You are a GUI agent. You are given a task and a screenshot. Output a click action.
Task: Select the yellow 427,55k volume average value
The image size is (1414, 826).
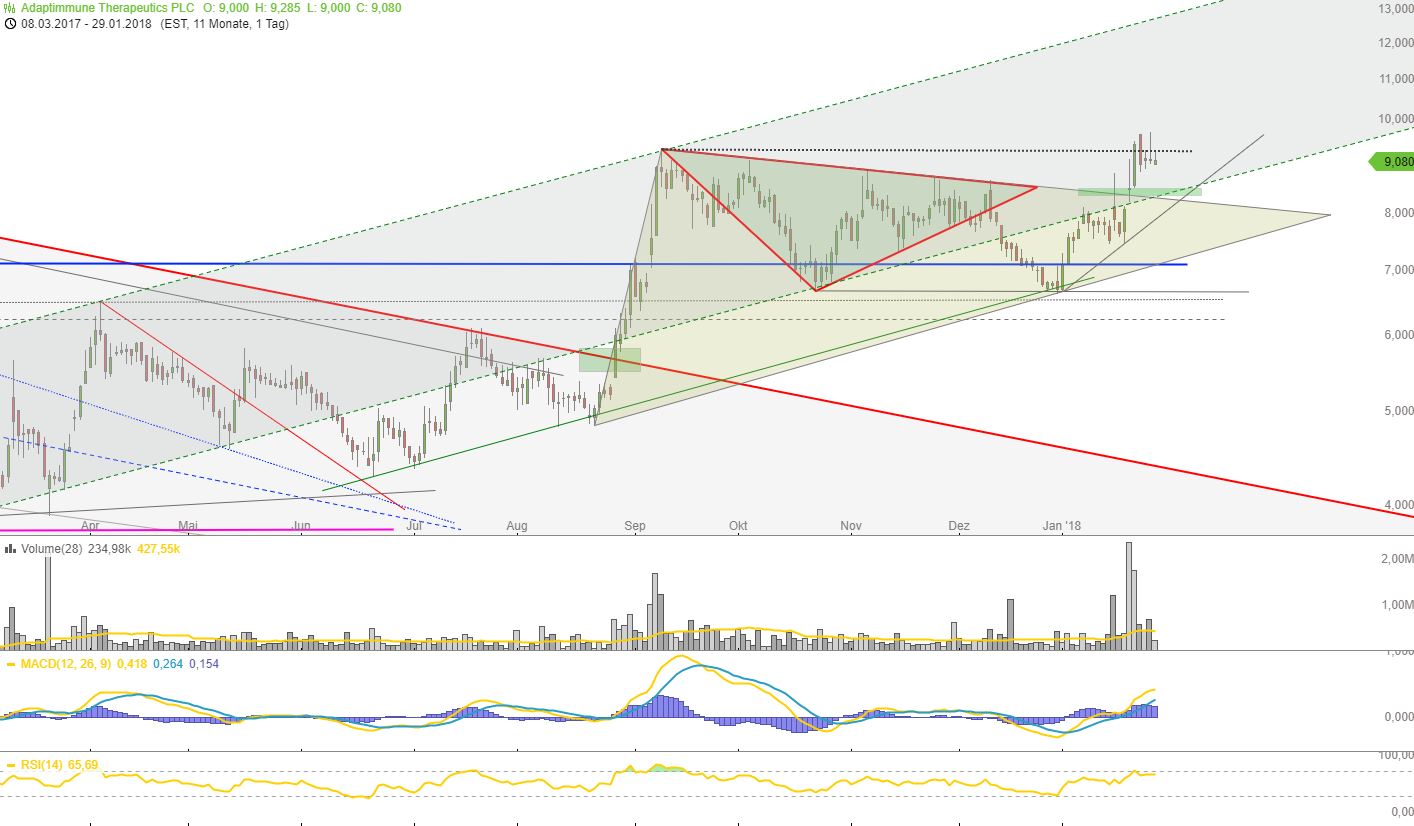tap(157, 548)
